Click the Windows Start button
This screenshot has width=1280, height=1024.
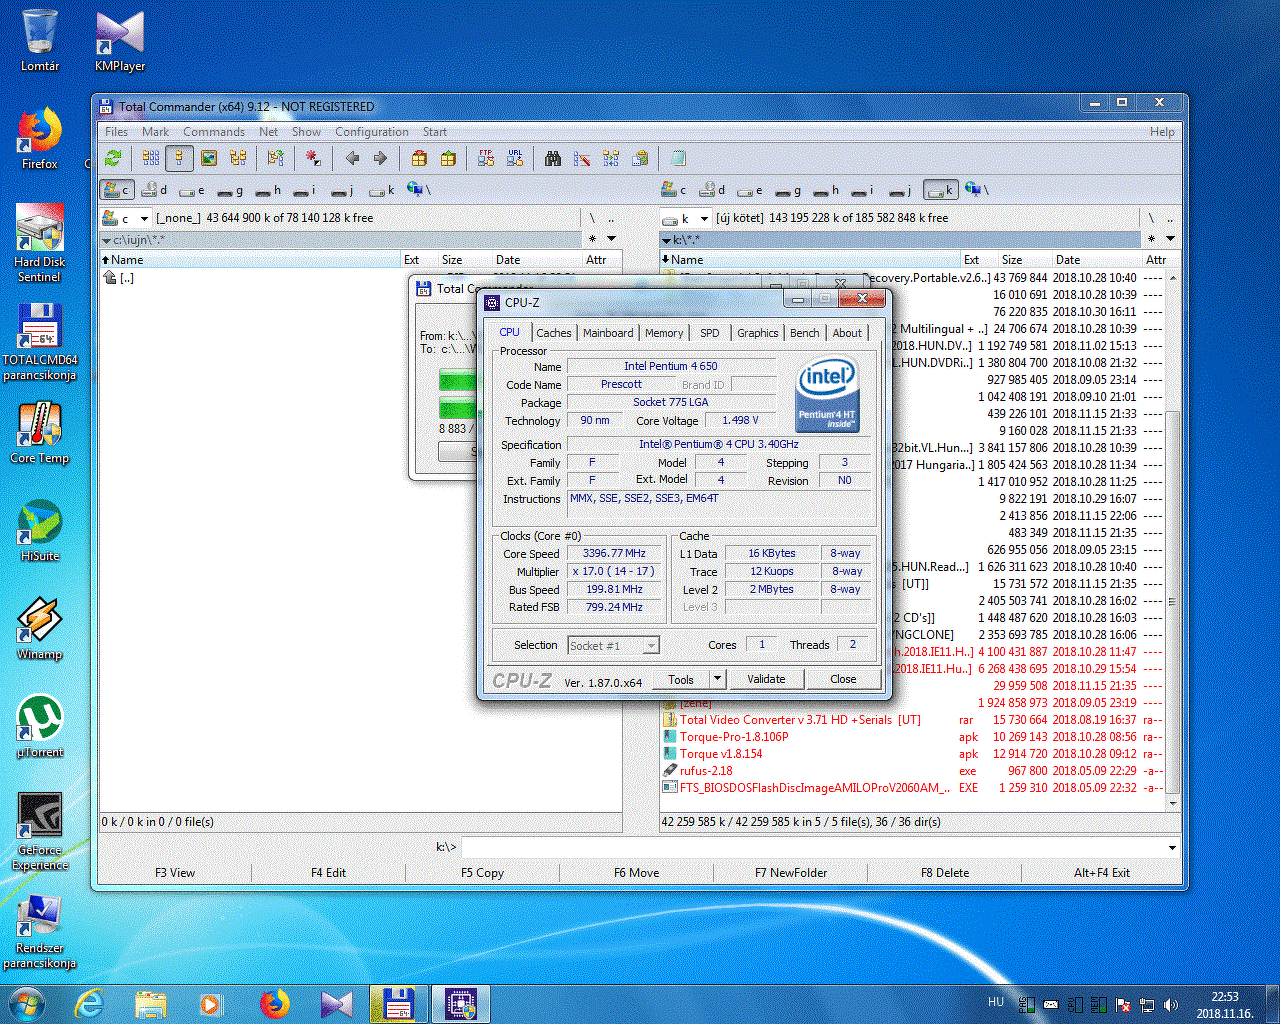point(26,1003)
